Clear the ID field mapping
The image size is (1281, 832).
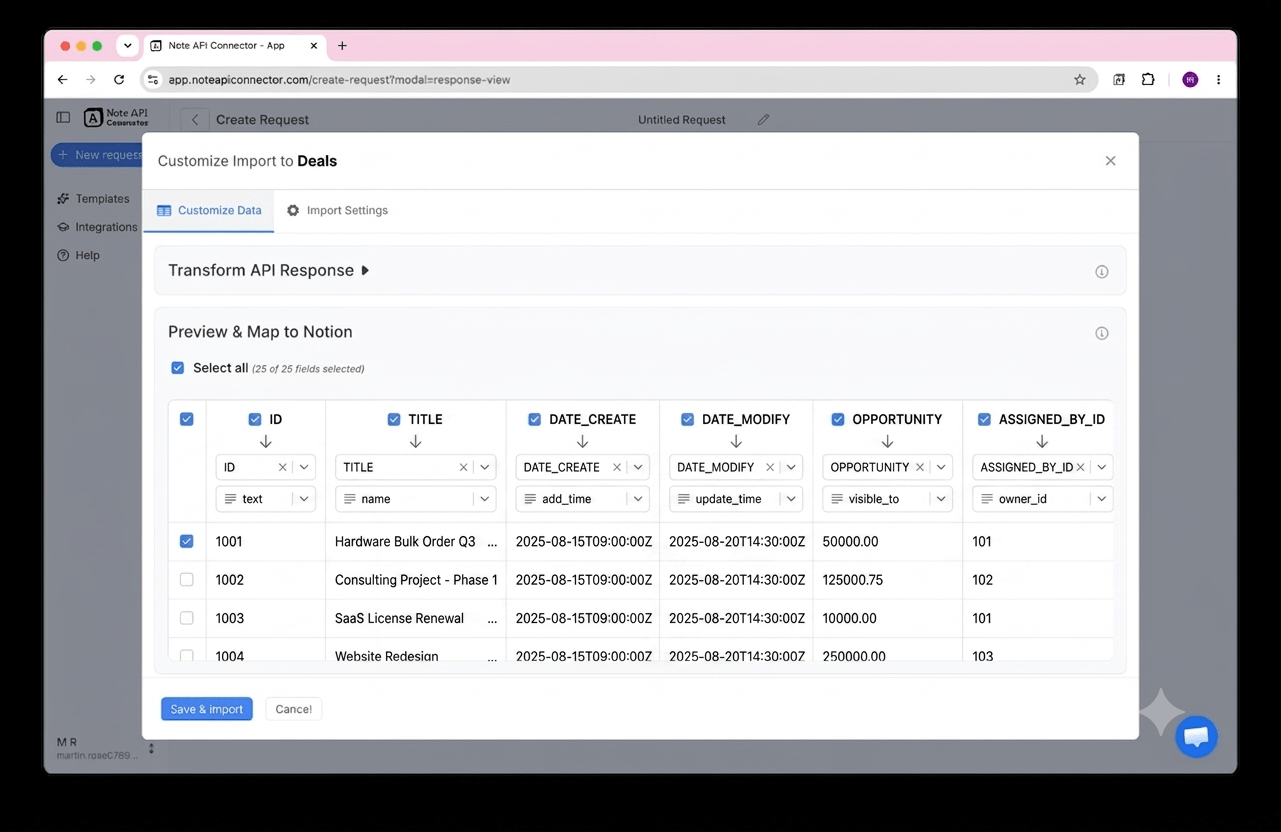pos(282,467)
